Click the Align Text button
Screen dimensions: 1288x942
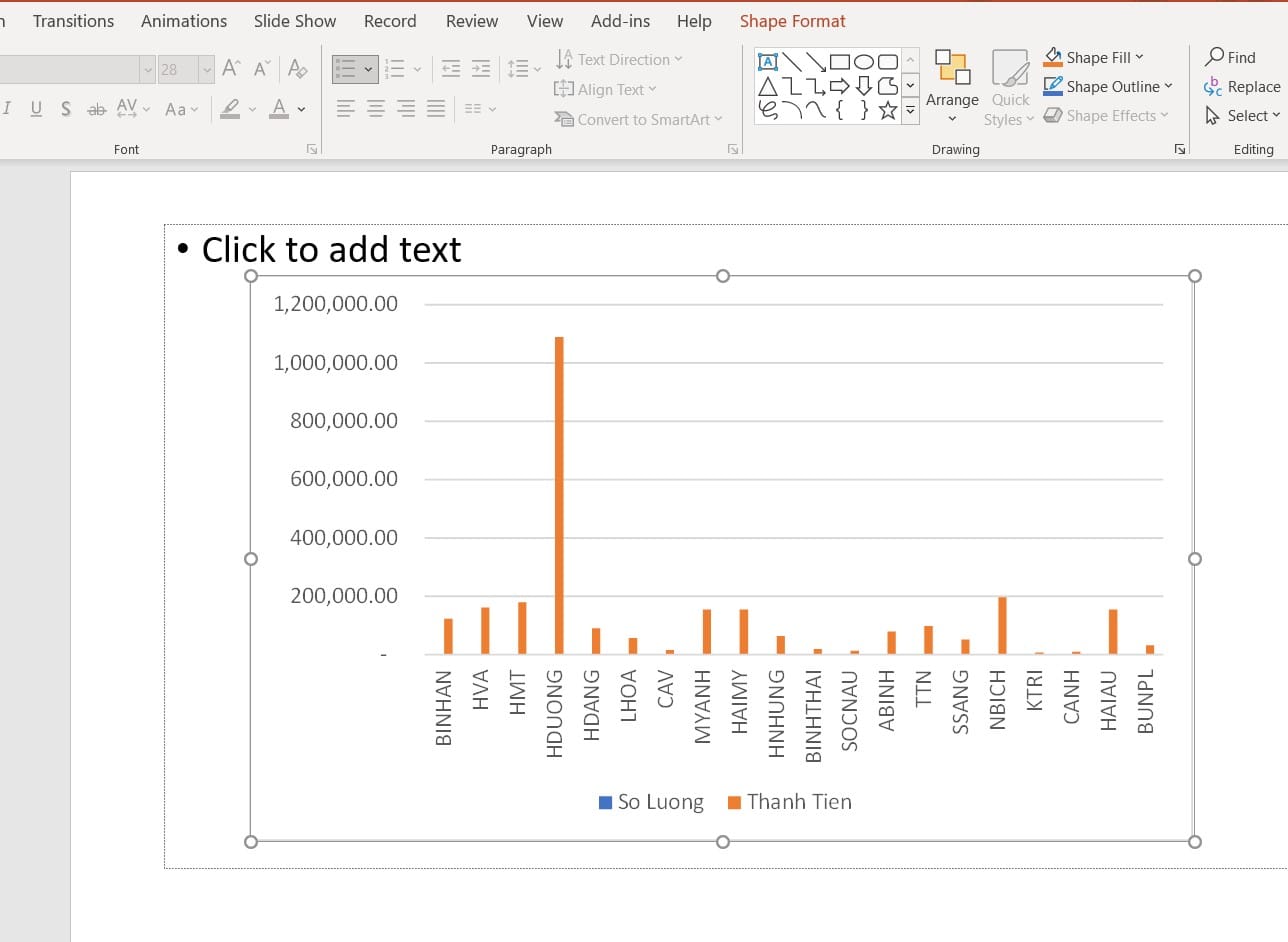click(x=606, y=89)
